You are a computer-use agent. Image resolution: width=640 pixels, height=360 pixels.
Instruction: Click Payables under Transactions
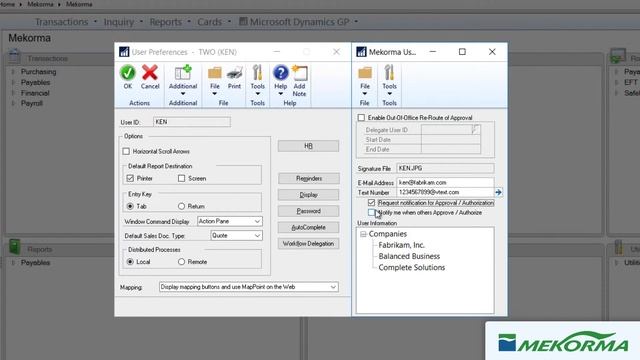tap(36, 82)
